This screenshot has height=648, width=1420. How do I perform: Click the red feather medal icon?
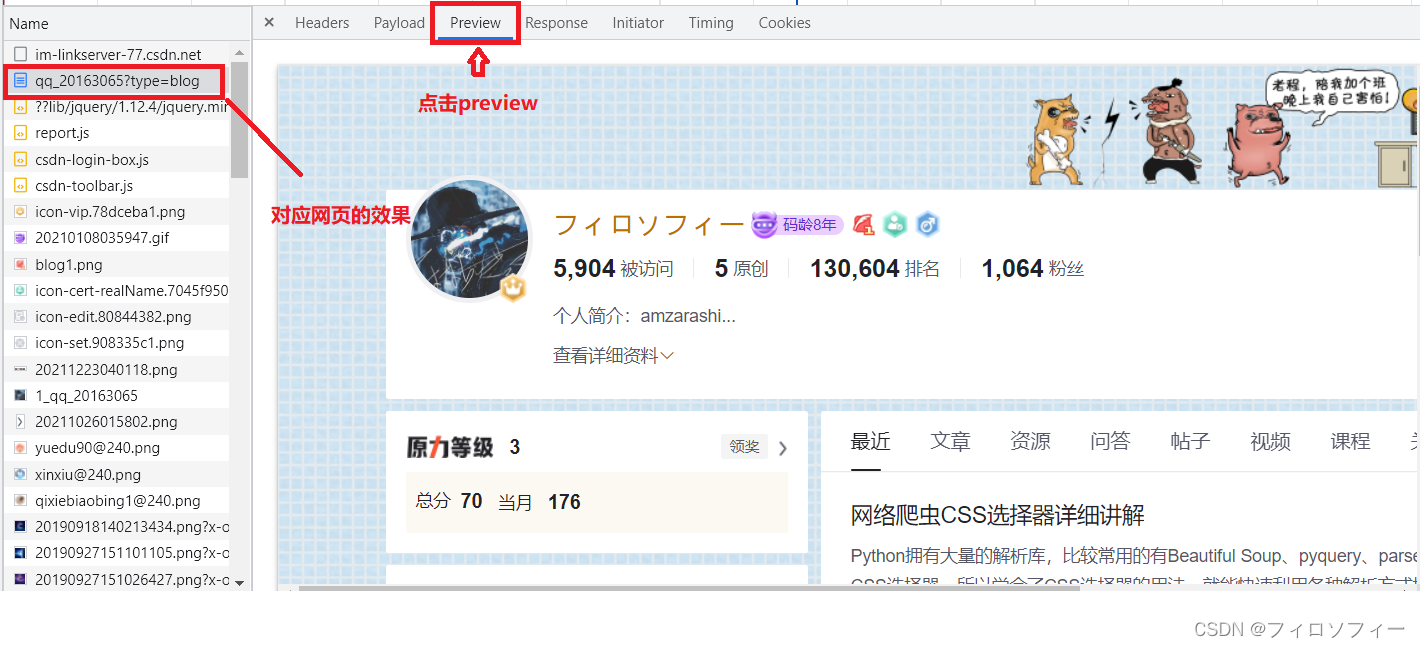863,225
